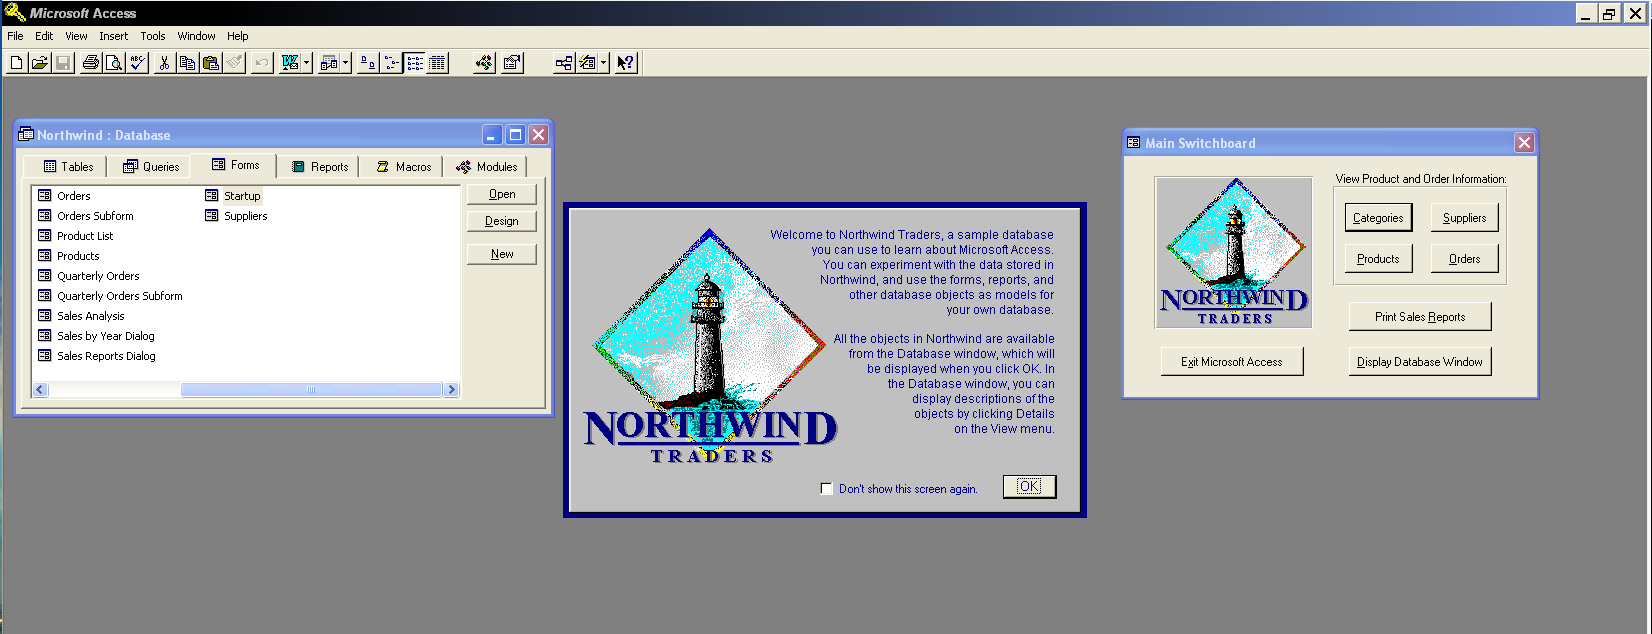This screenshot has height=634, width=1652.
Task: Select the 'Product List' form
Action: click(x=75, y=236)
